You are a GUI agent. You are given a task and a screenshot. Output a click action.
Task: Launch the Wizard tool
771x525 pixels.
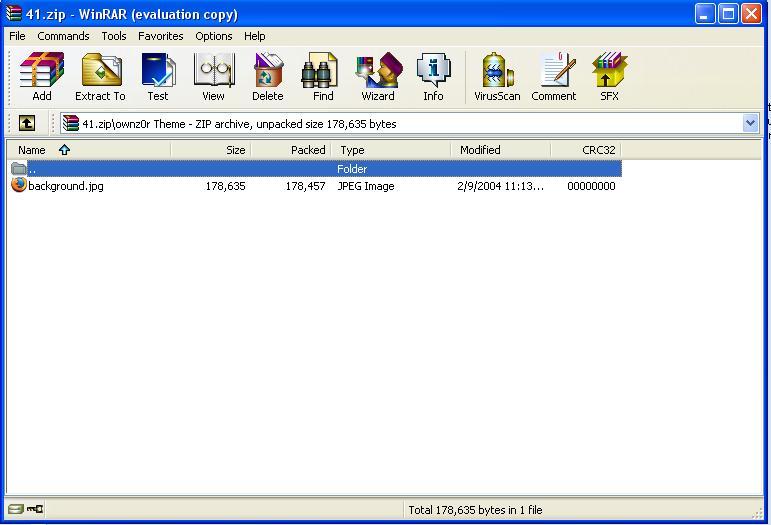[x=378, y=77]
